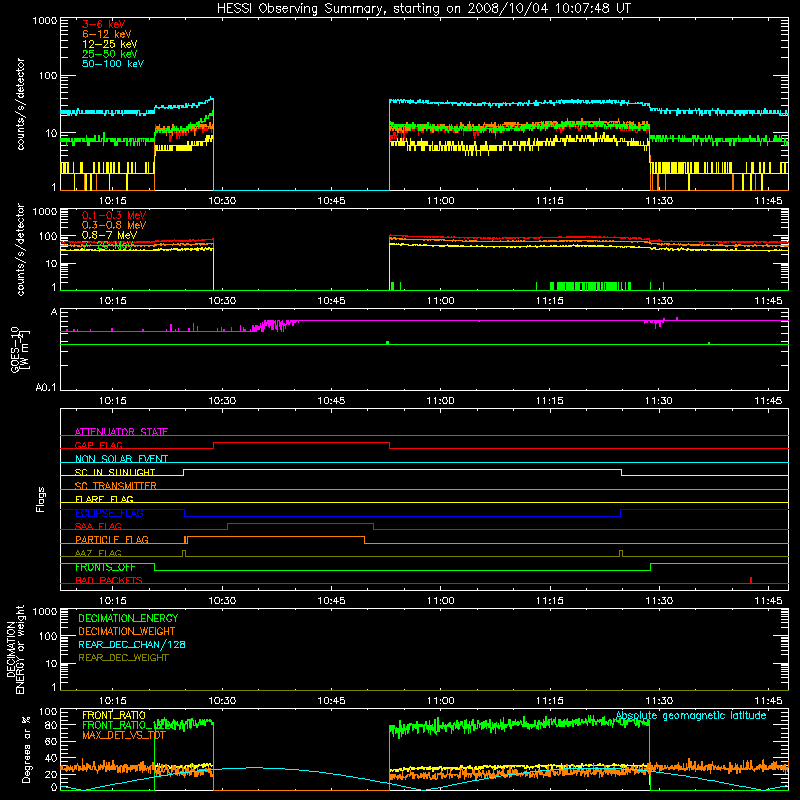Select the BAD_PACKETS flag label

click(x=109, y=580)
